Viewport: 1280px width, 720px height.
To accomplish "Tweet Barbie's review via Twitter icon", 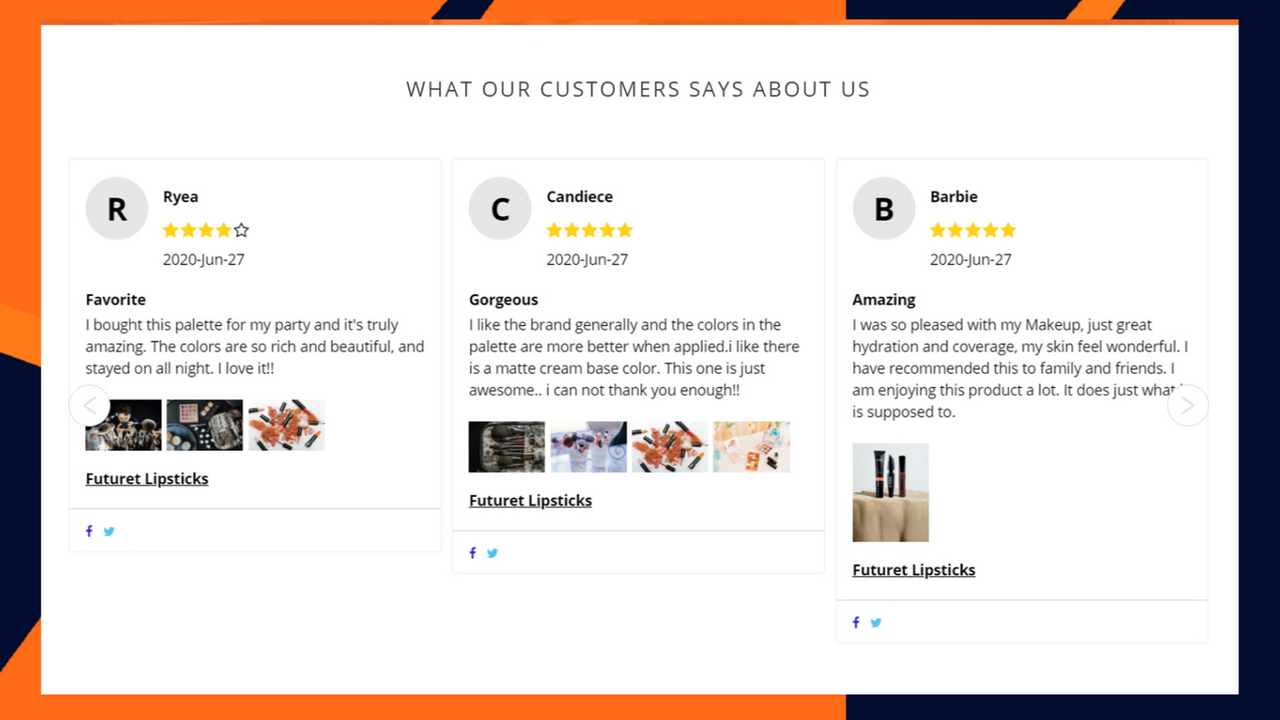I will (876, 622).
